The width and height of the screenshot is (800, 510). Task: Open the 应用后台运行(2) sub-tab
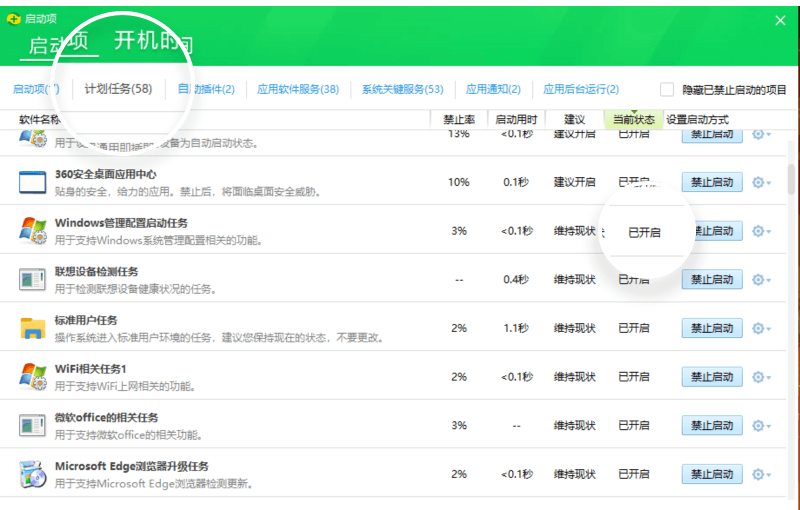click(581, 89)
